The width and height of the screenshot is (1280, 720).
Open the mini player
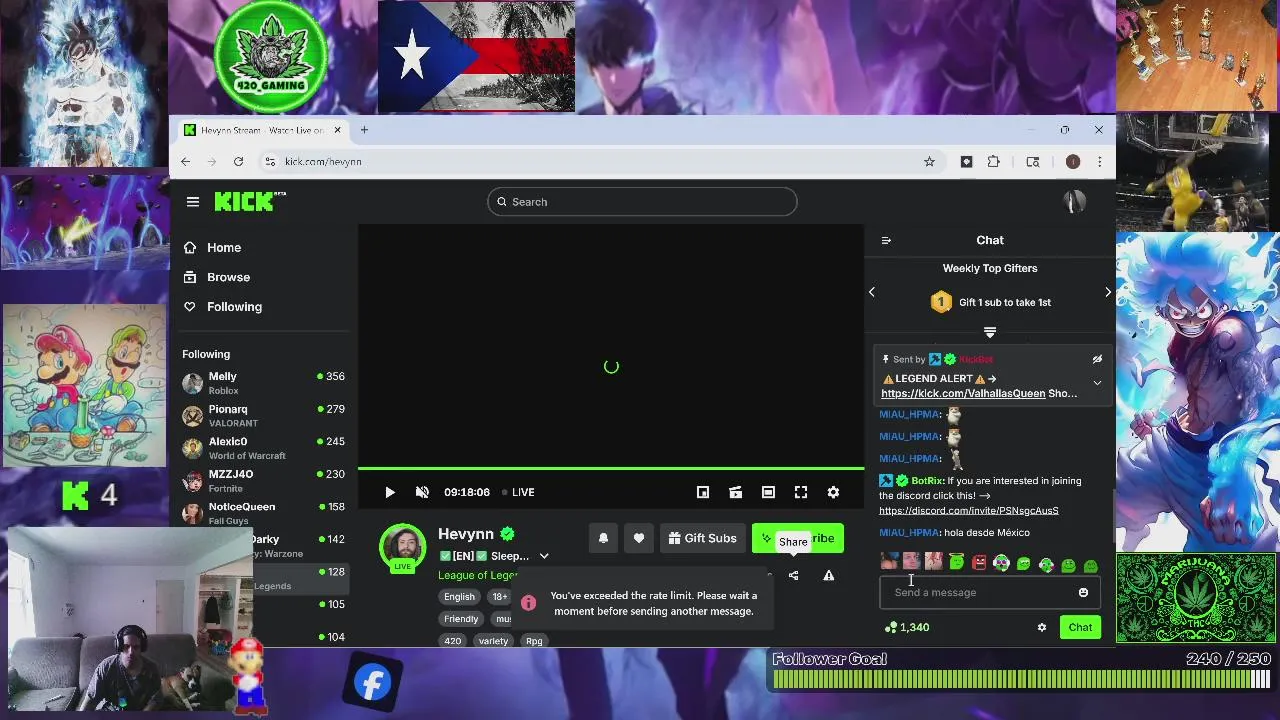click(x=703, y=492)
